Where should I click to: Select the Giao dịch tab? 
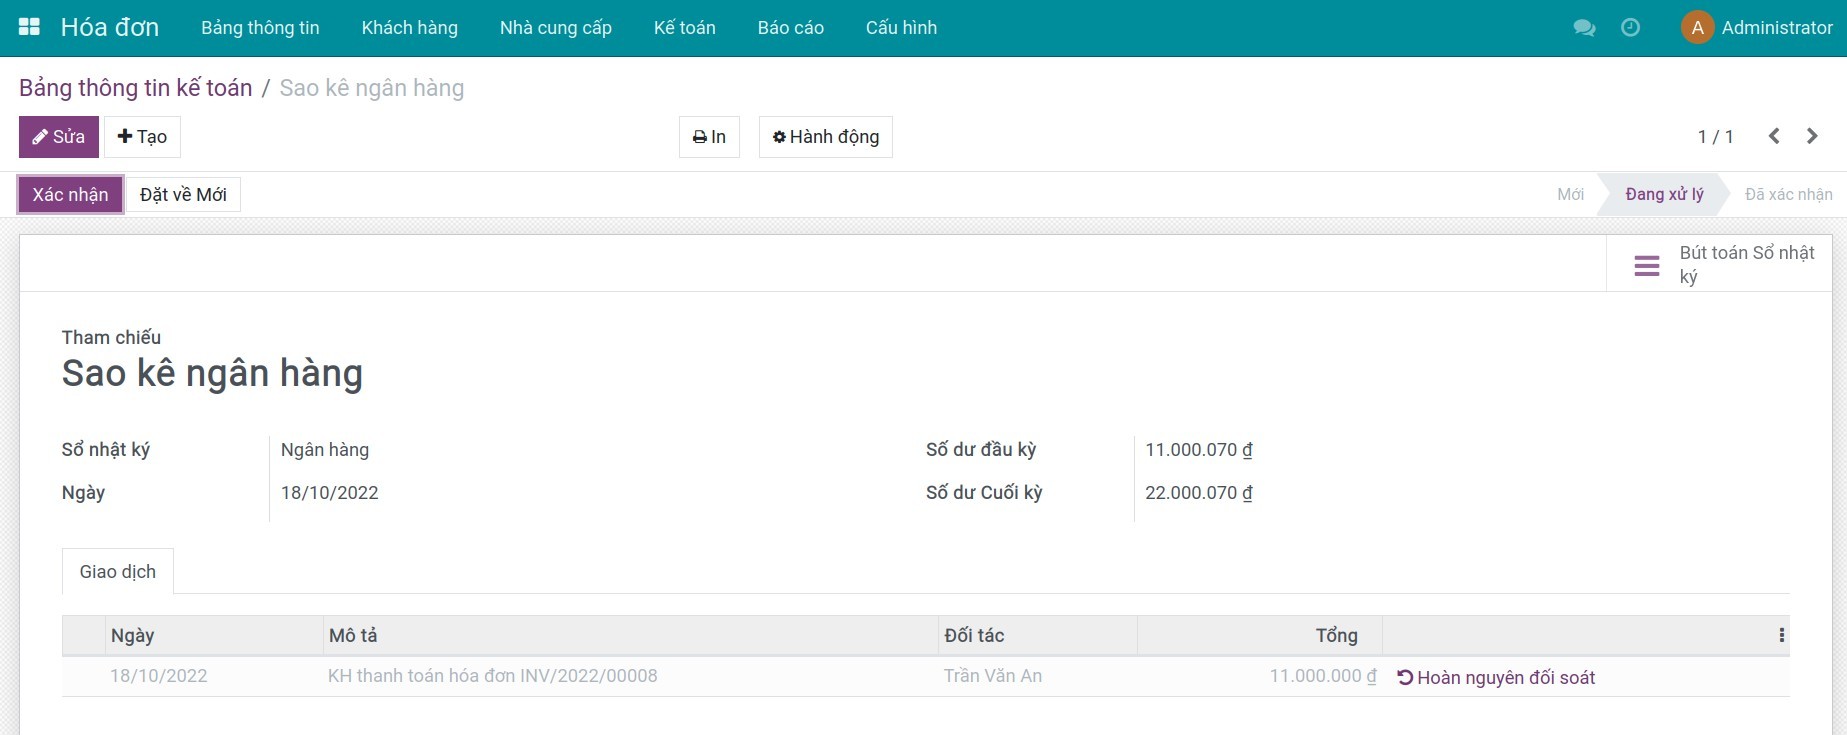click(118, 572)
